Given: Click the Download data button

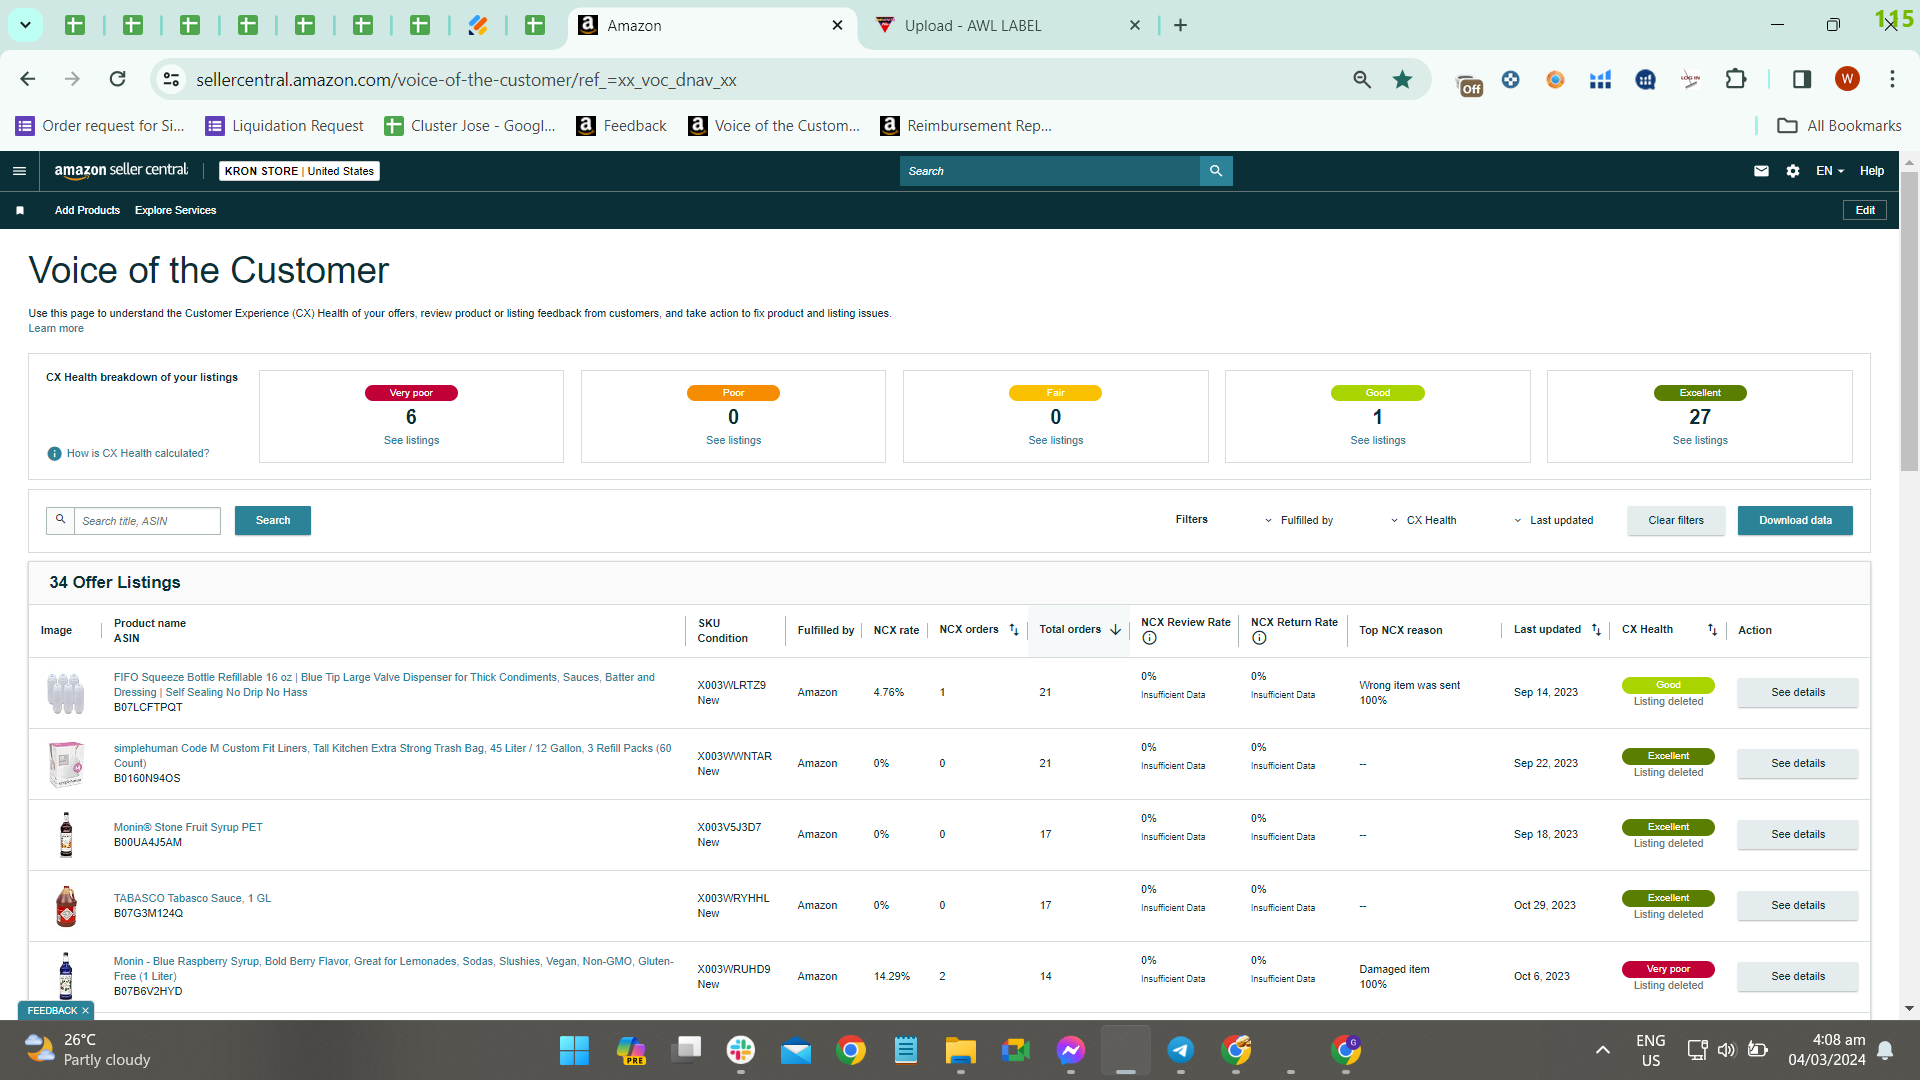Looking at the screenshot, I should 1795,520.
